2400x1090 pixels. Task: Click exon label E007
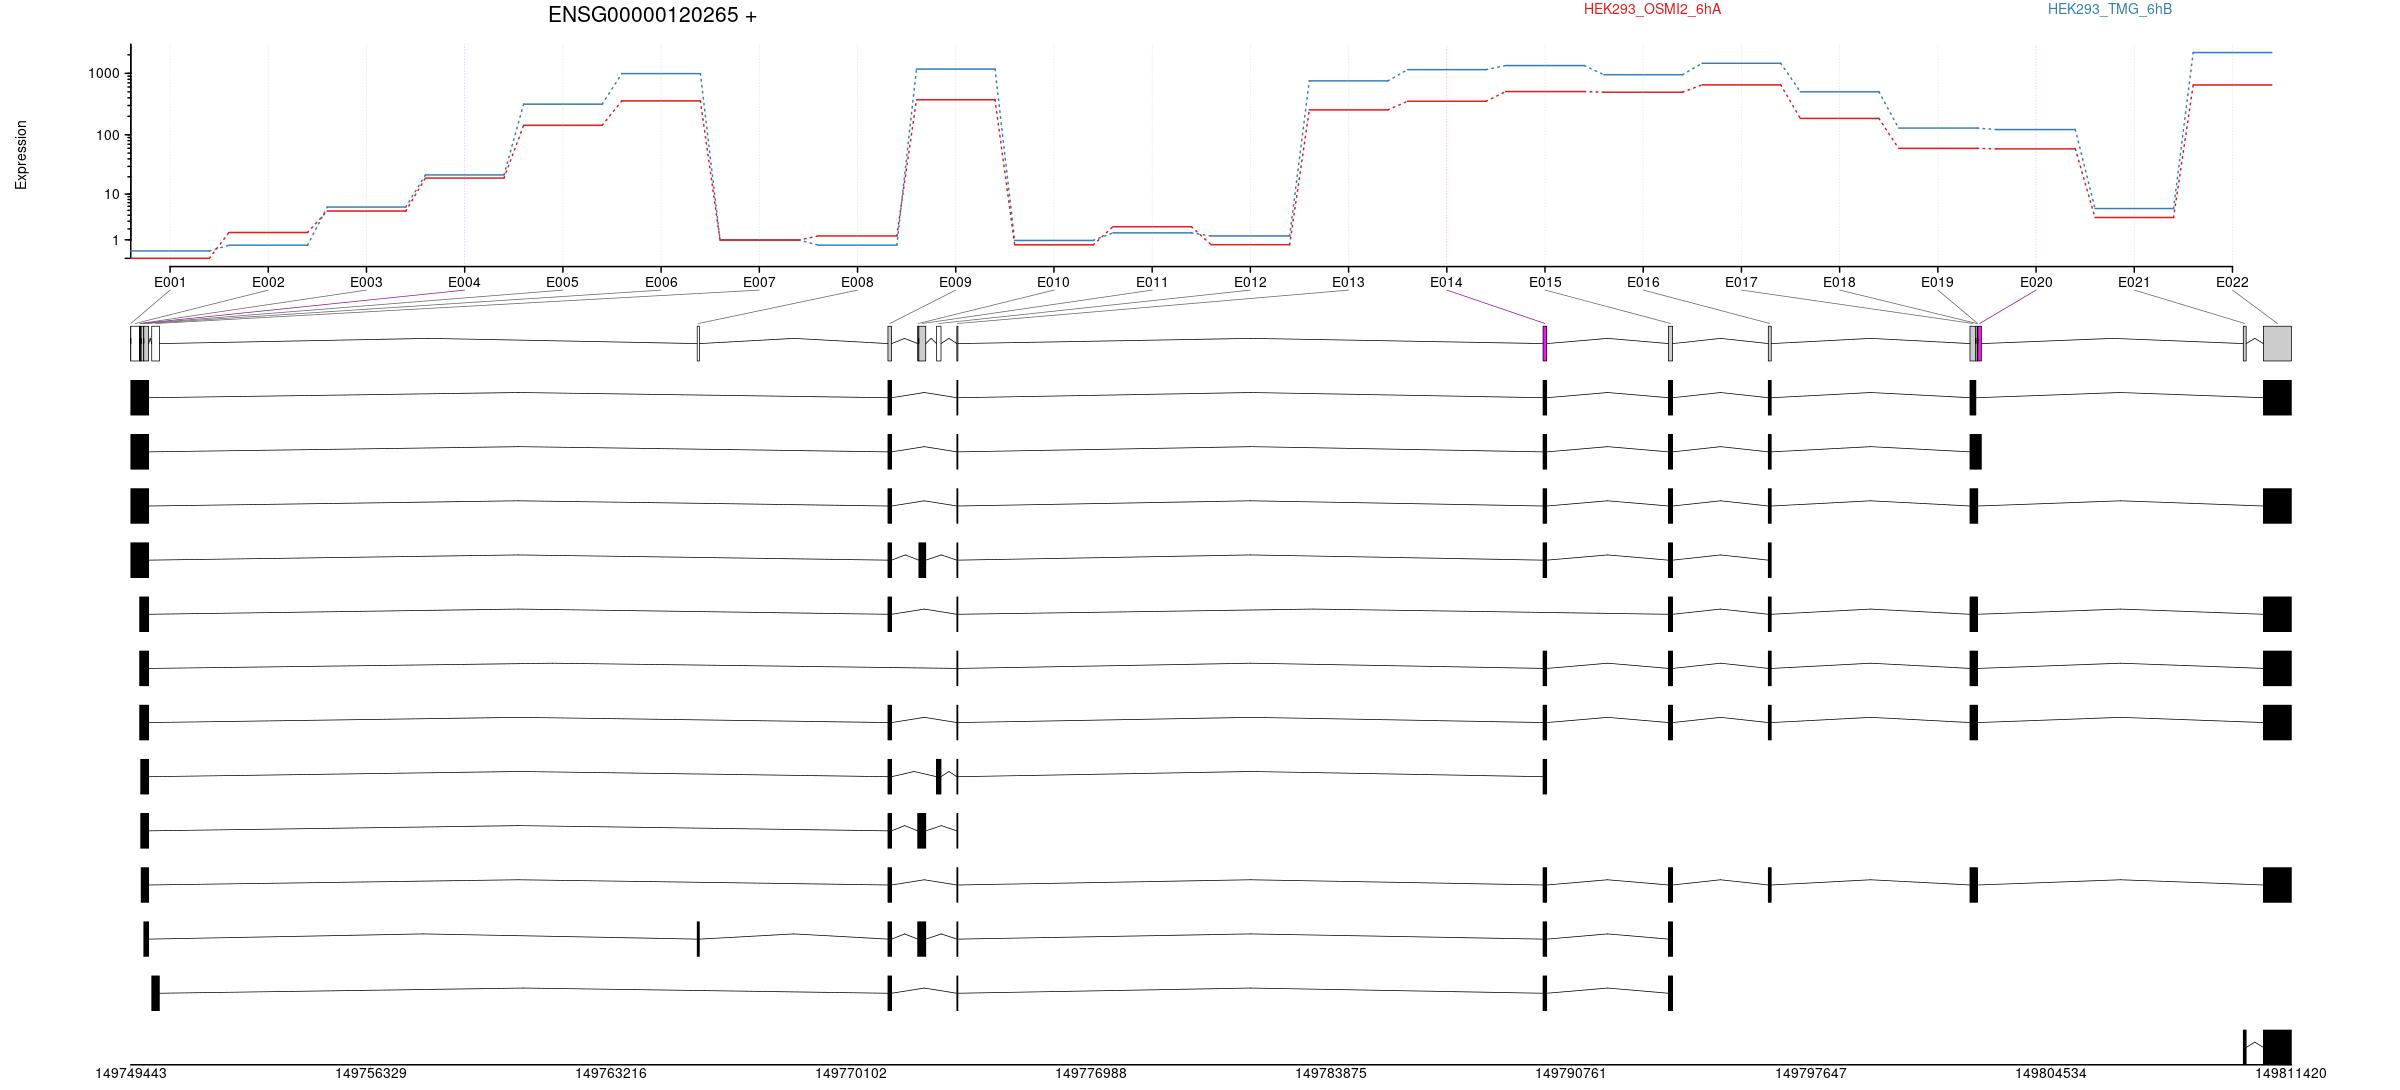[x=759, y=282]
